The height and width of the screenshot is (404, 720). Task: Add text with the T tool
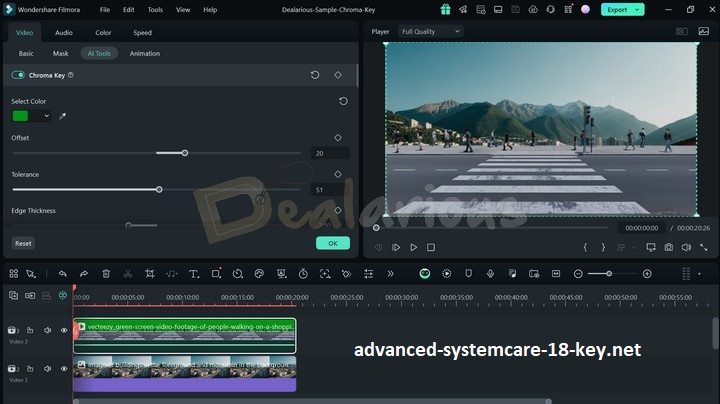click(193, 273)
